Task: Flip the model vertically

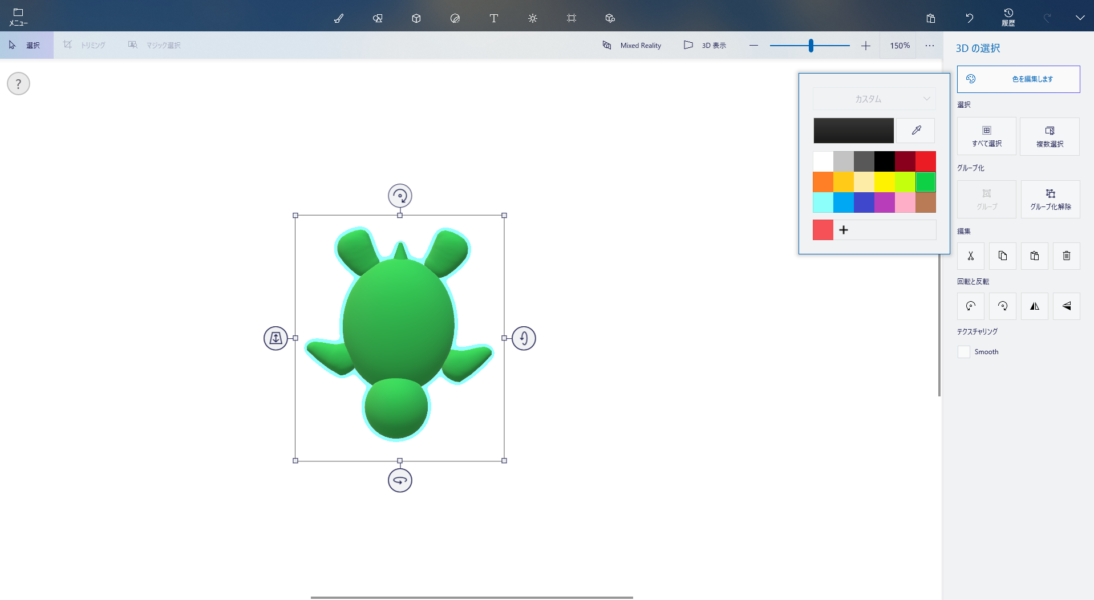Action: pos(1067,306)
